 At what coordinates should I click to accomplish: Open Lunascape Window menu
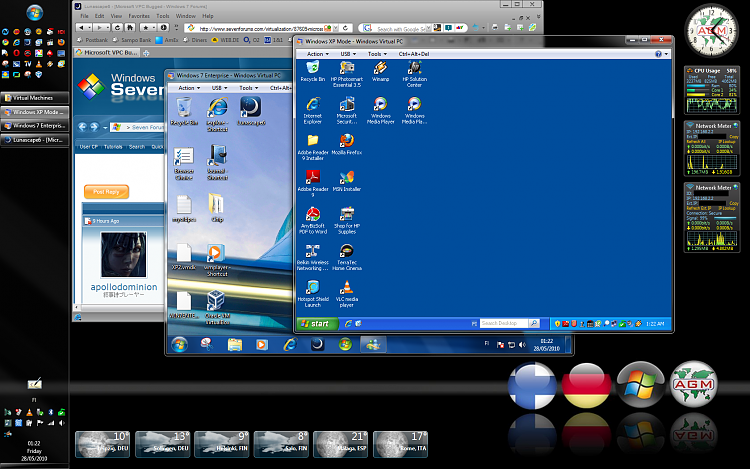pos(186,16)
